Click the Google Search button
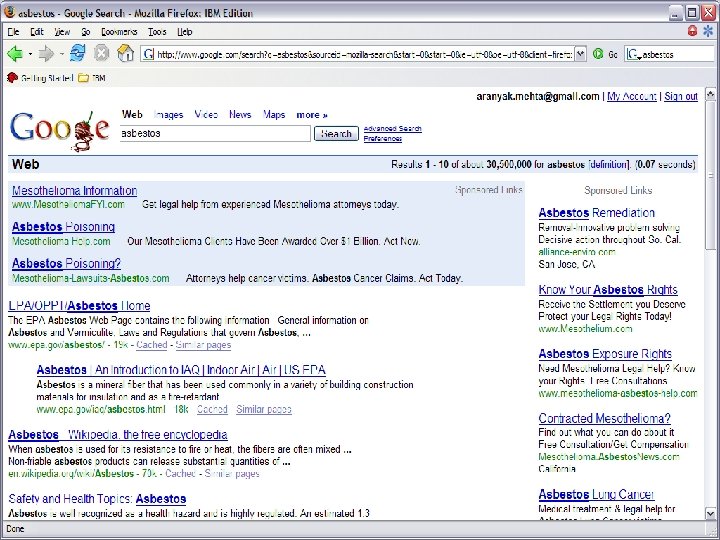The image size is (720, 540). click(336, 134)
